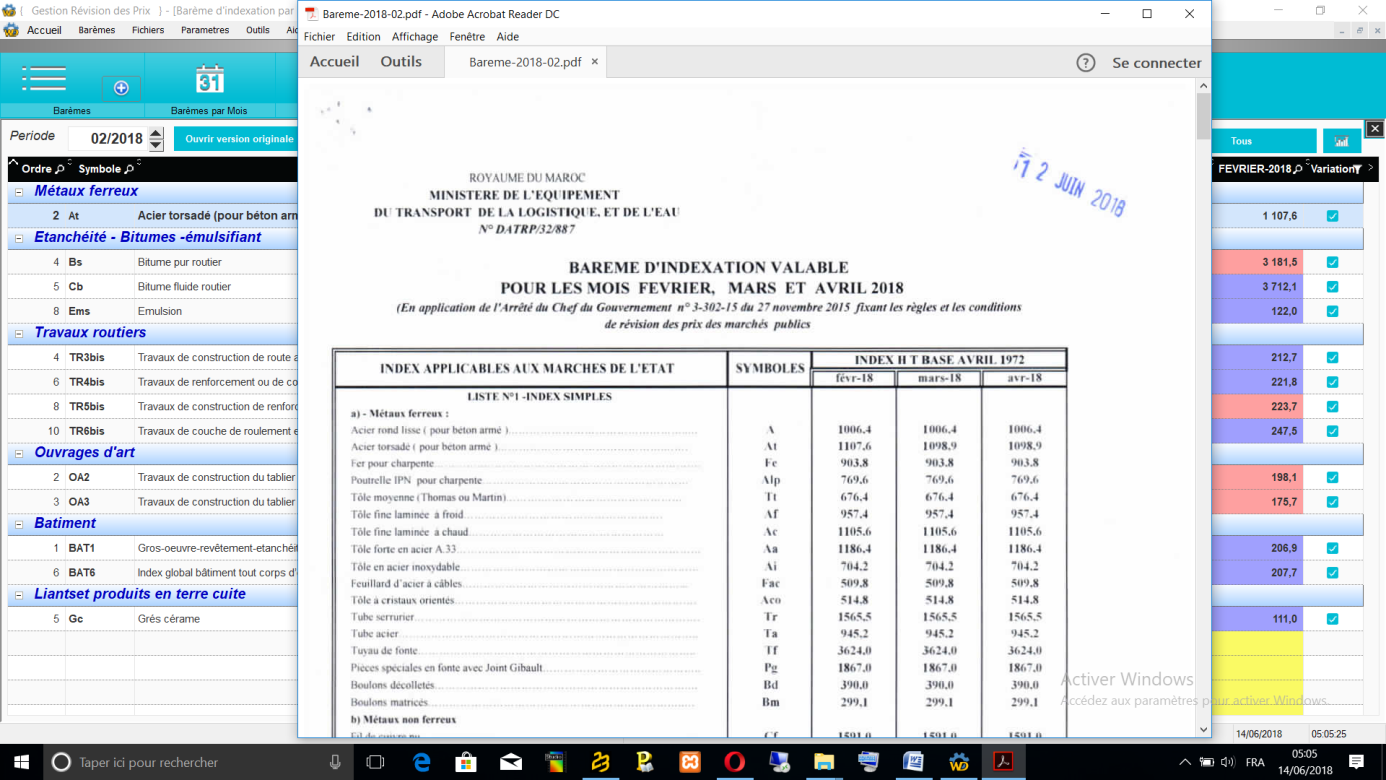Screen dimensions: 1386x780
Task: Collapse the Ouvrages d'art group
Action: (x=19, y=454)
